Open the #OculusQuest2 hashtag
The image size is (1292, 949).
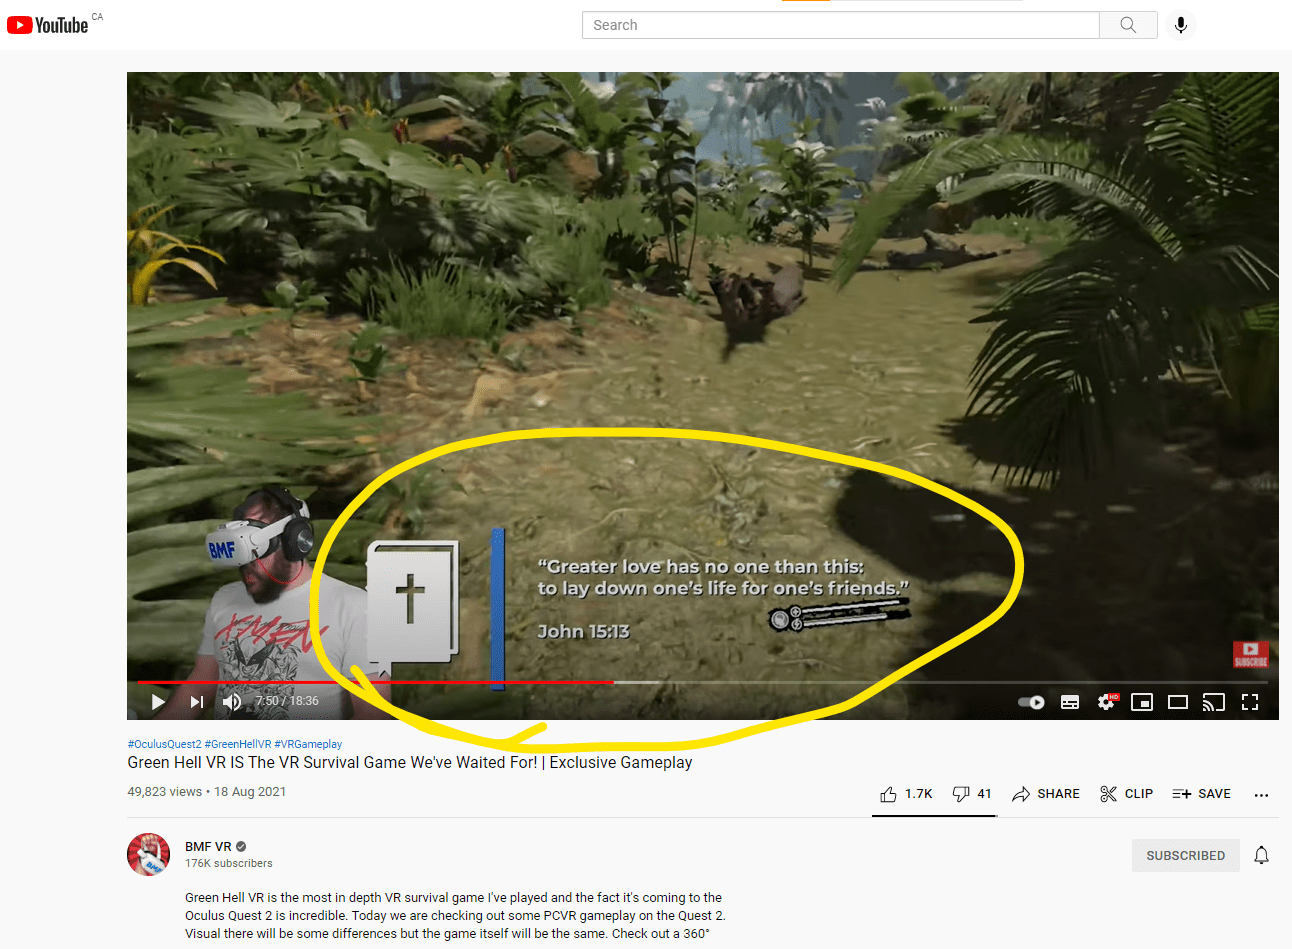click(162, 743)
